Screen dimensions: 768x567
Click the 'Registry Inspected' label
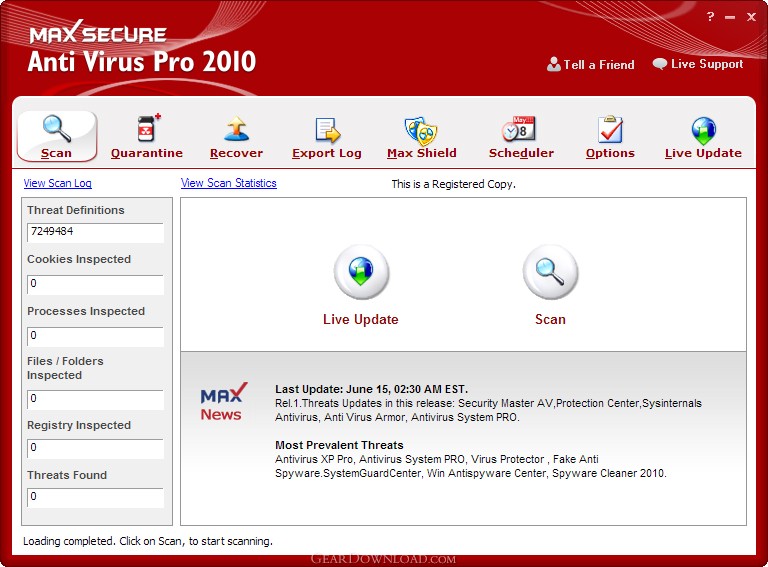[79, 425]
